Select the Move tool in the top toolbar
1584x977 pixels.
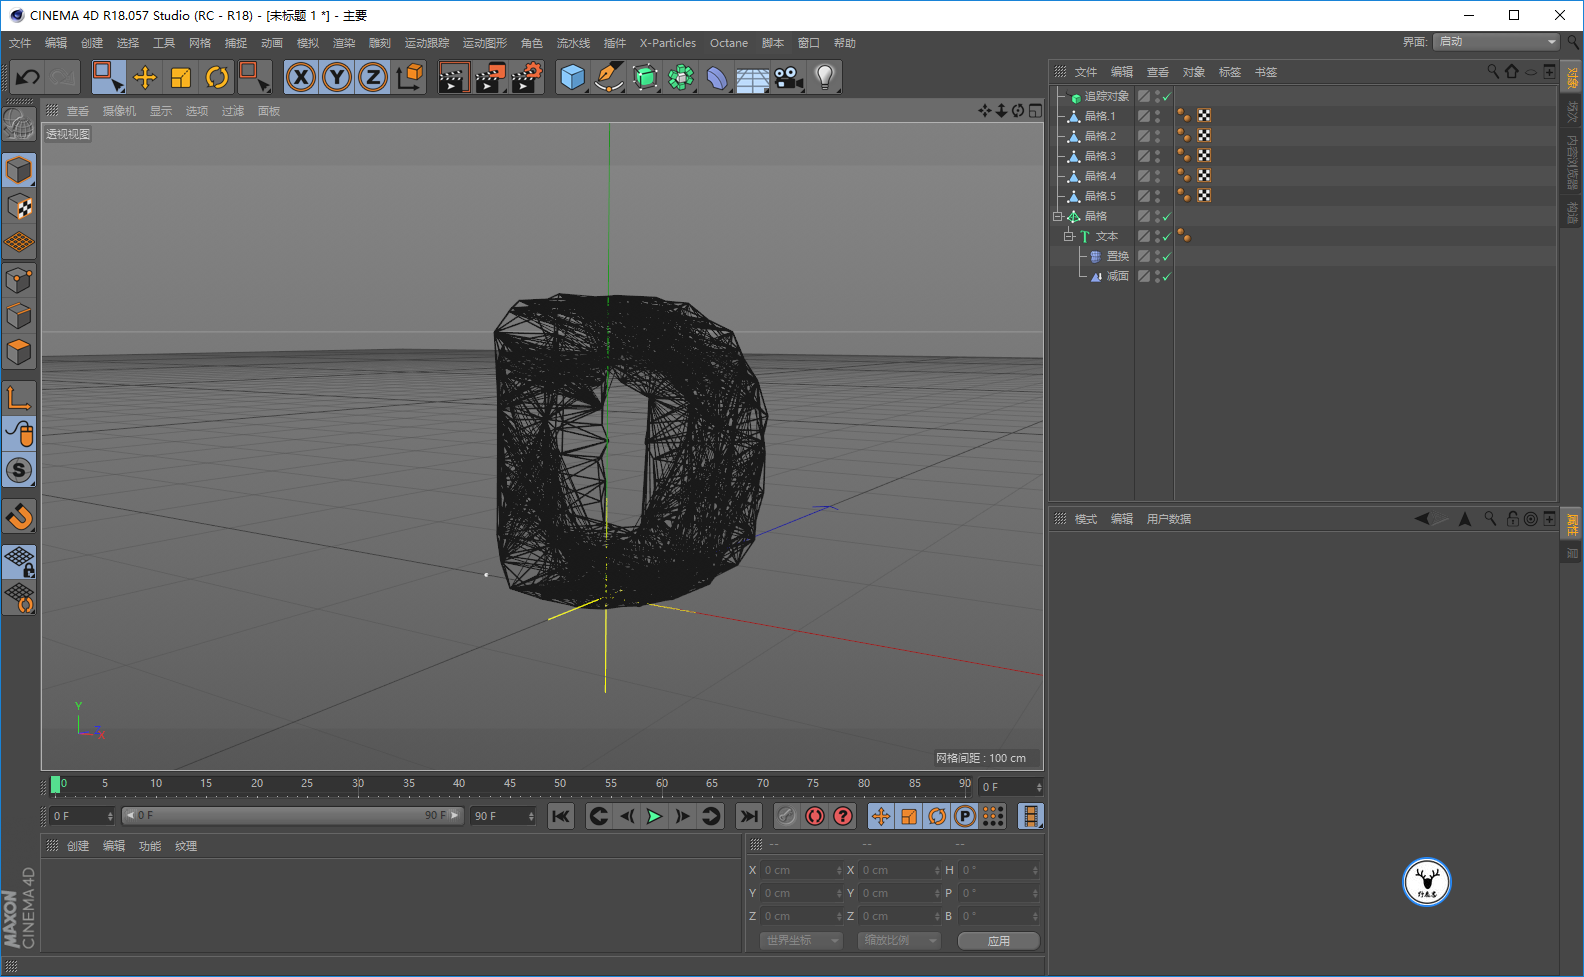click(145, 77)
